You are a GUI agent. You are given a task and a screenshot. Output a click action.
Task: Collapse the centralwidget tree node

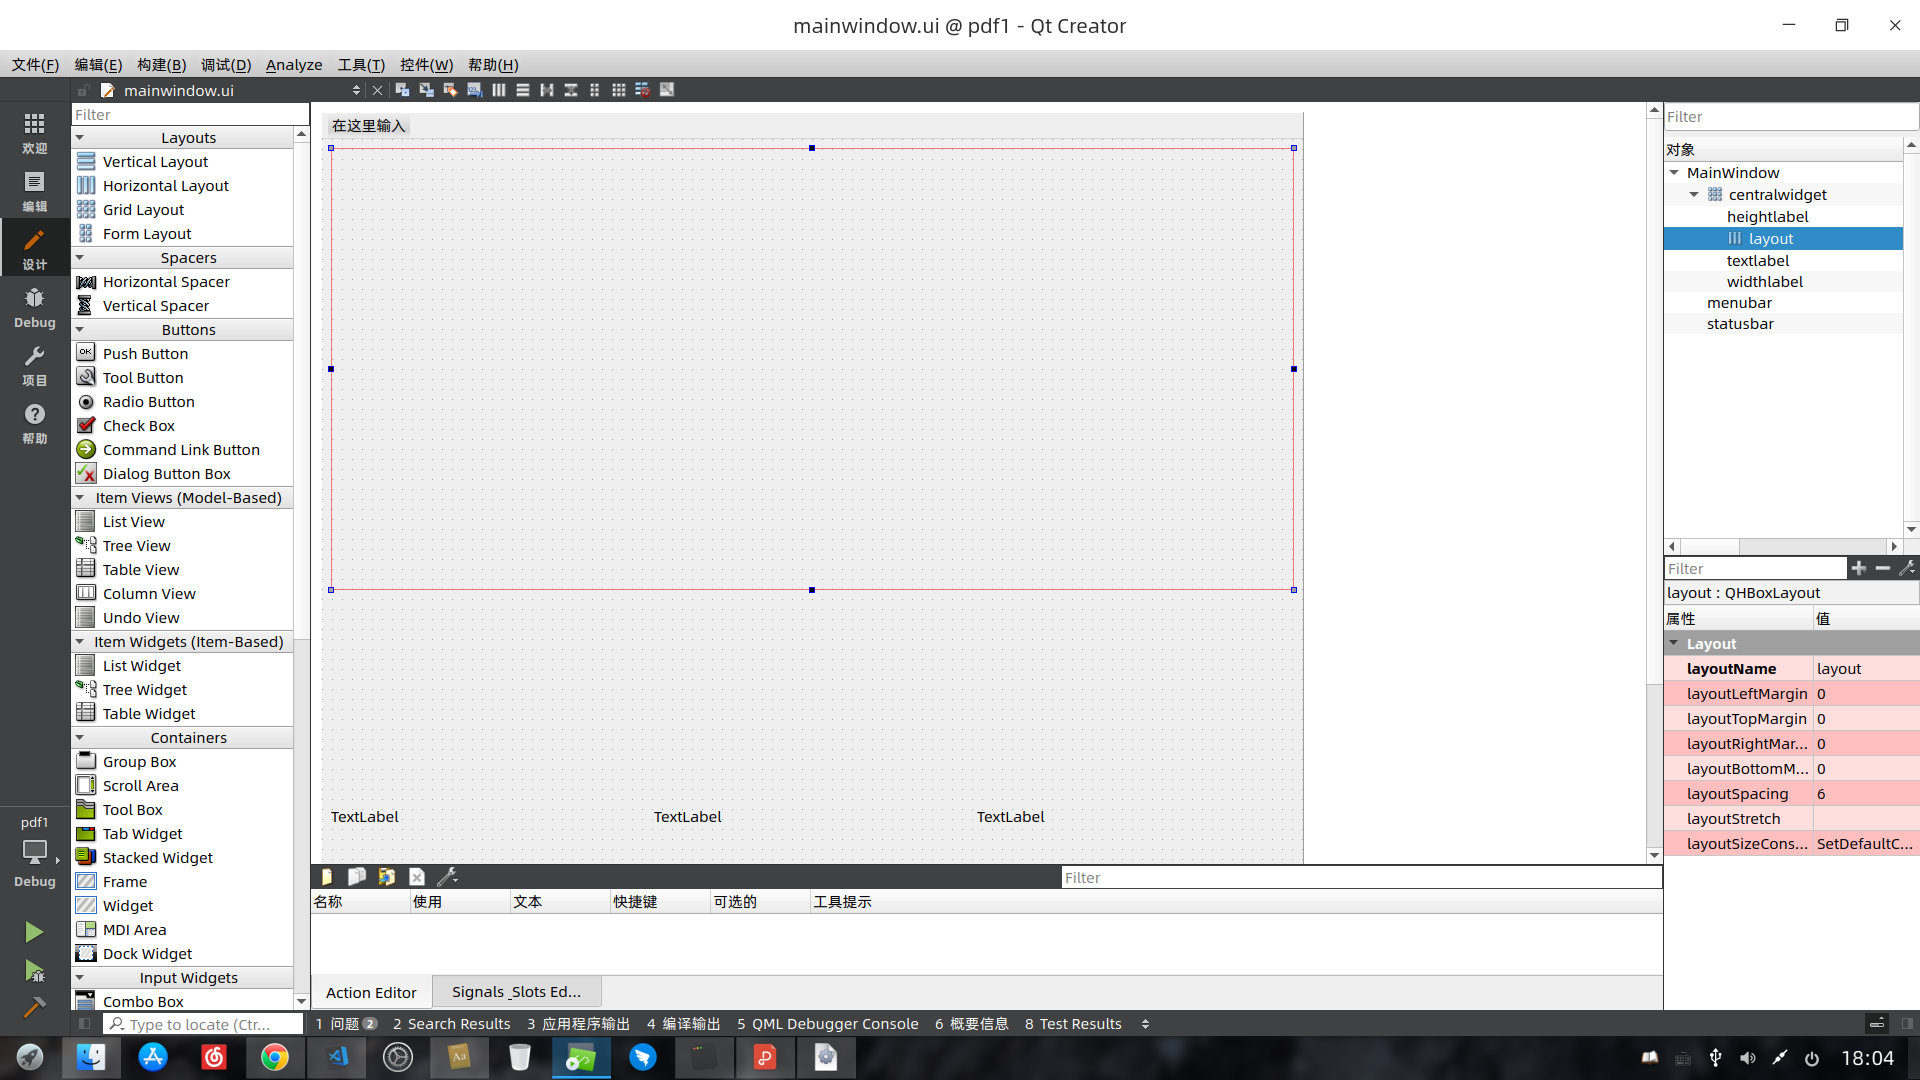[1694, 195]
